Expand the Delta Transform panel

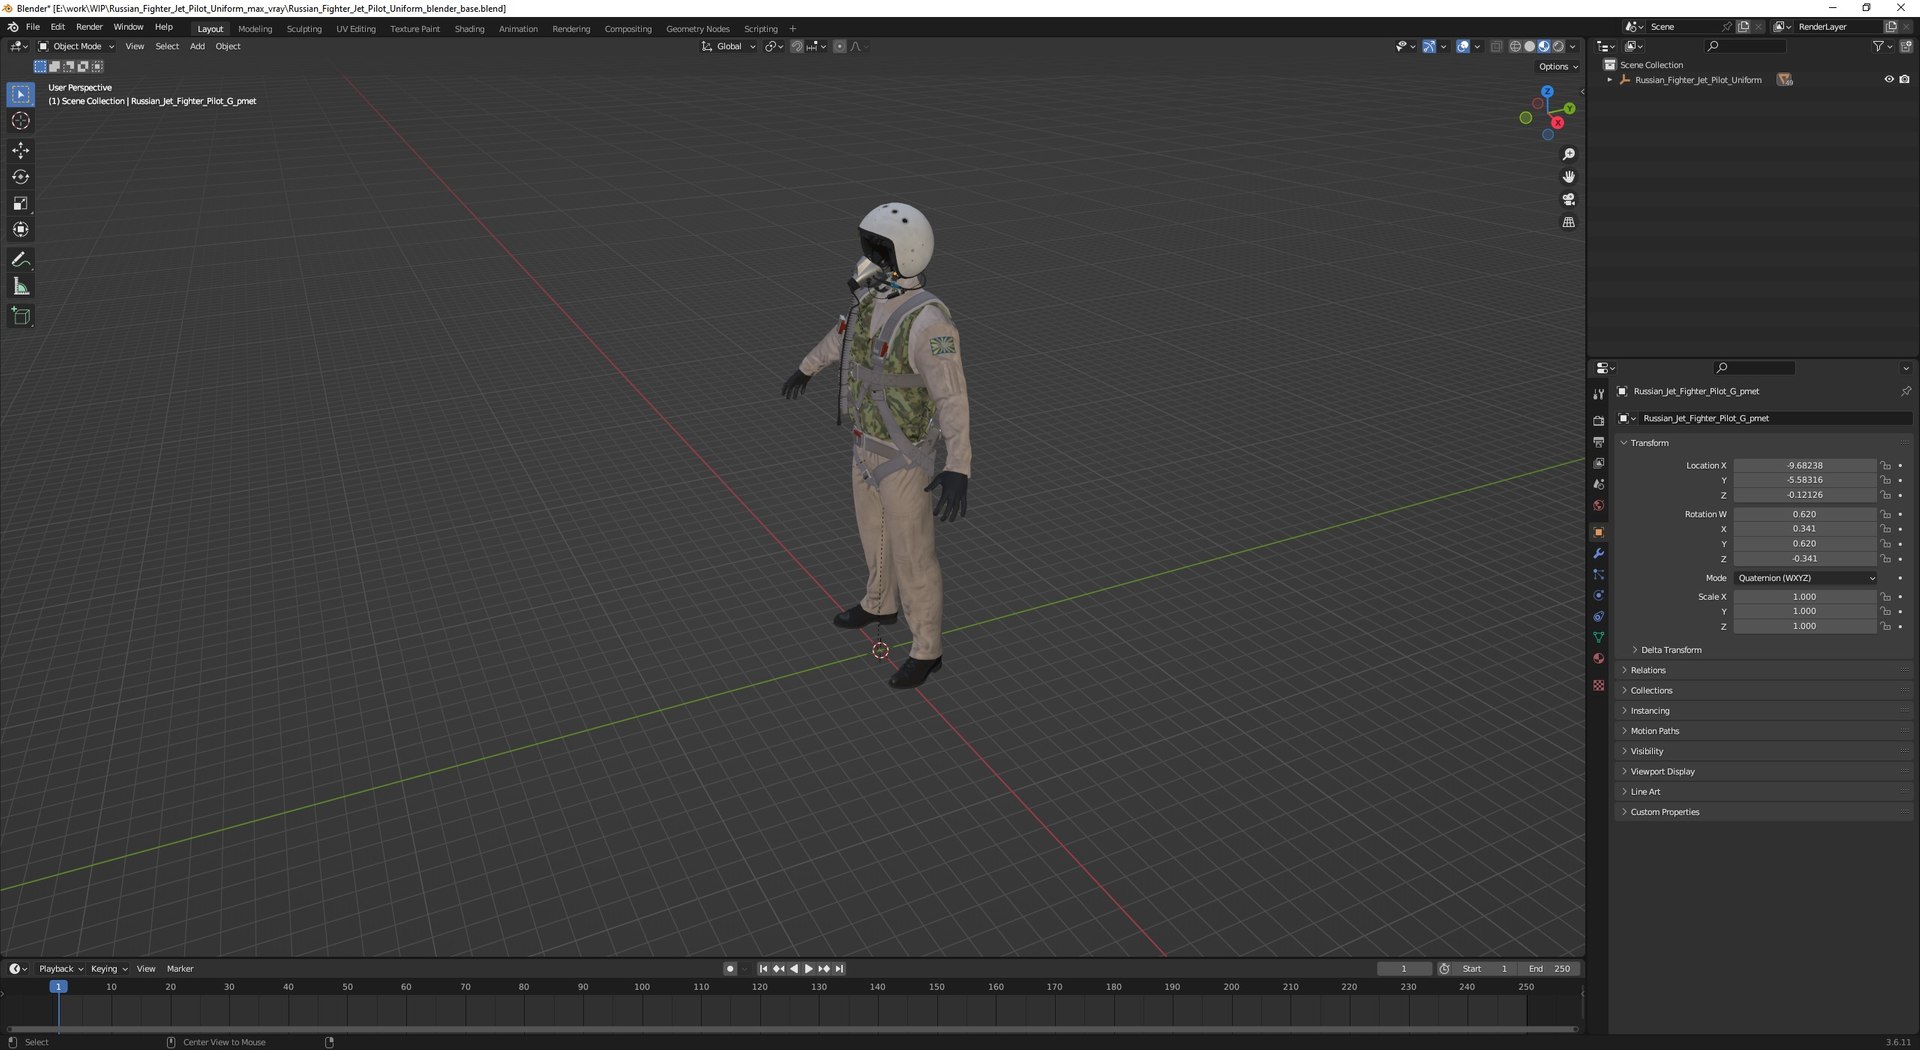[x=1670, y=650]
